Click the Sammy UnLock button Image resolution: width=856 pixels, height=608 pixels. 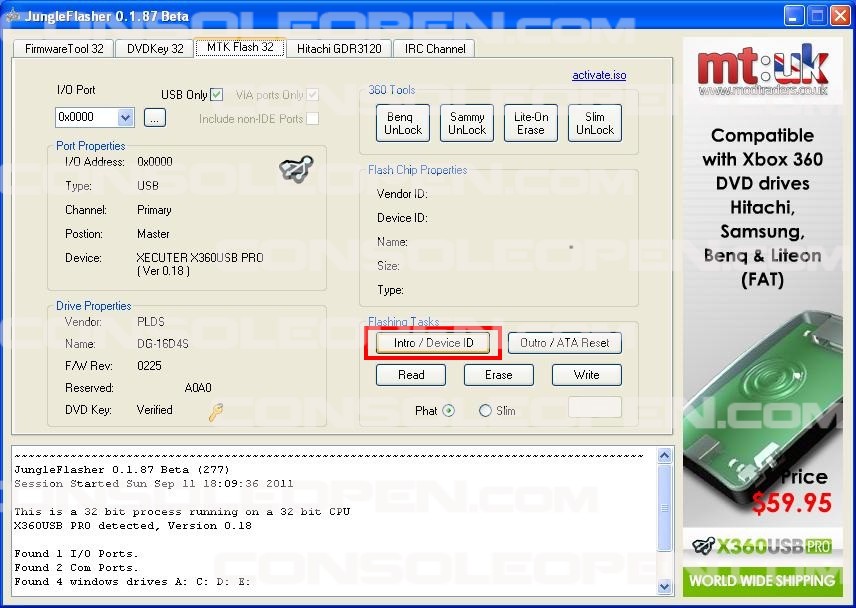467,123
